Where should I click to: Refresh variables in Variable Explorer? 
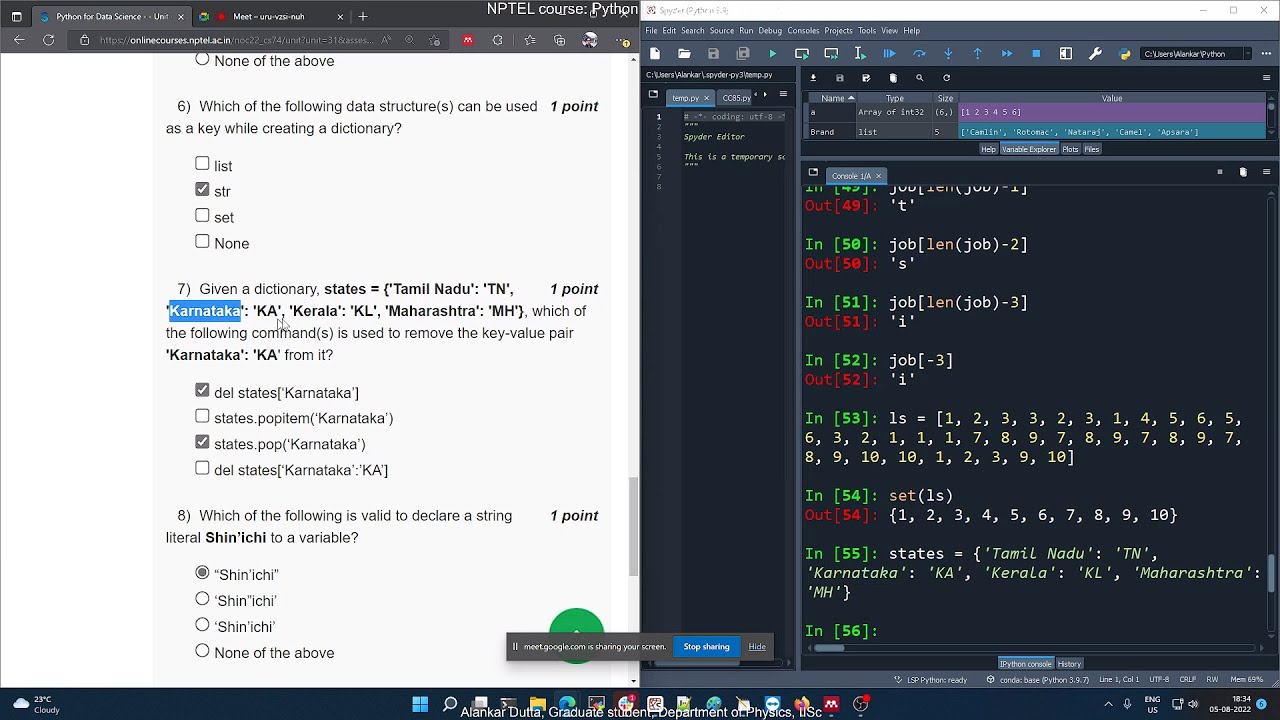(x=946, y=78)
